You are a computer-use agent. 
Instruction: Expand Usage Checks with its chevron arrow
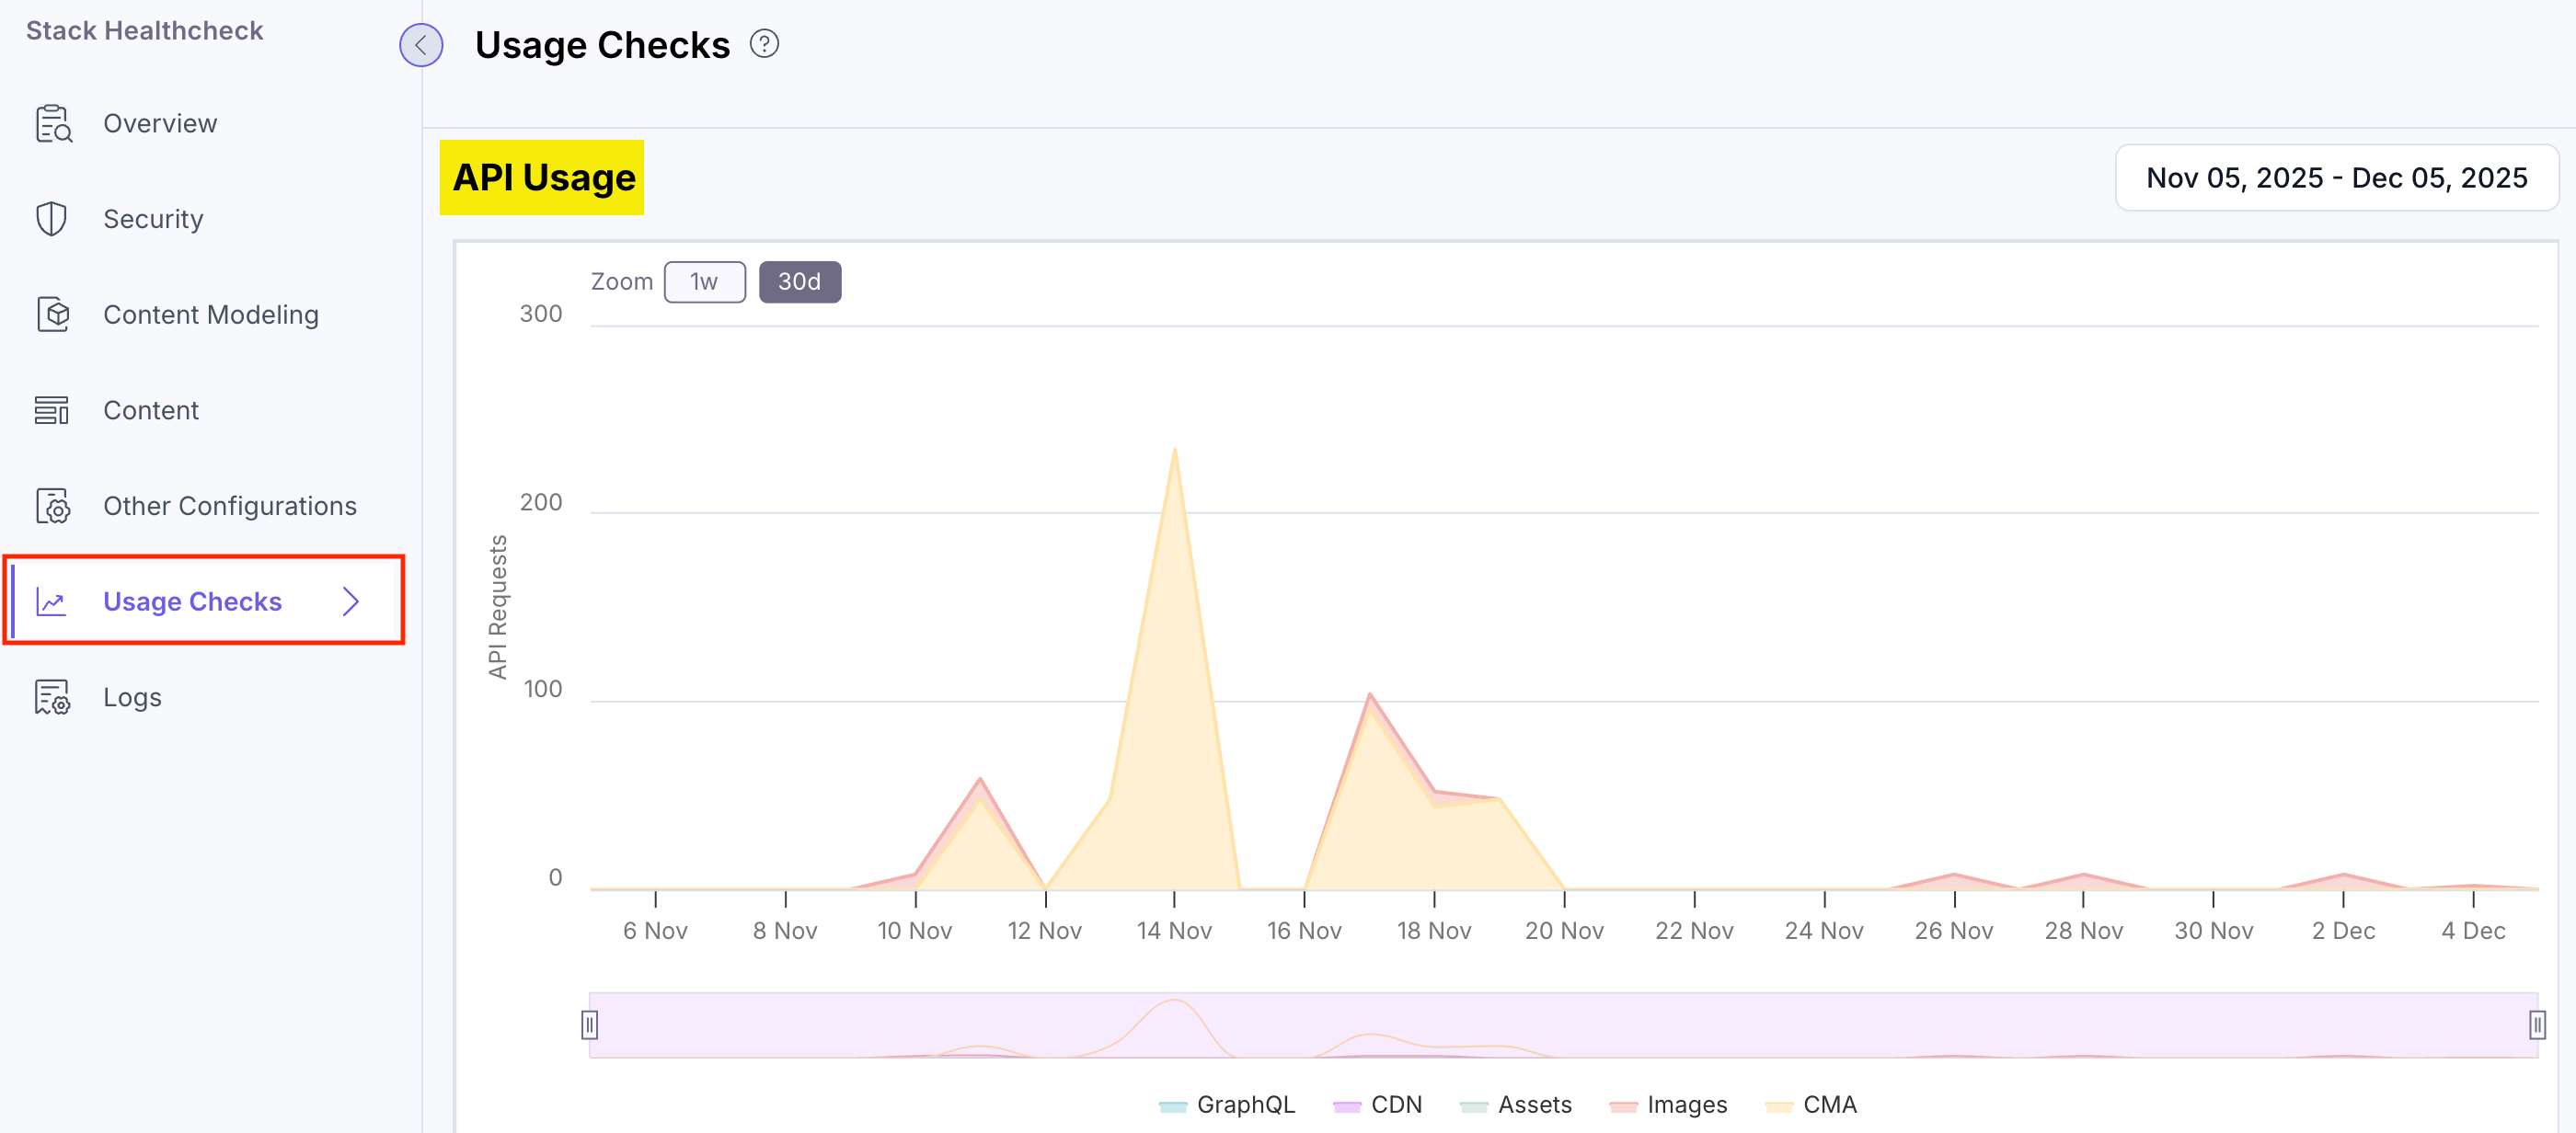(x=351, y=601)
